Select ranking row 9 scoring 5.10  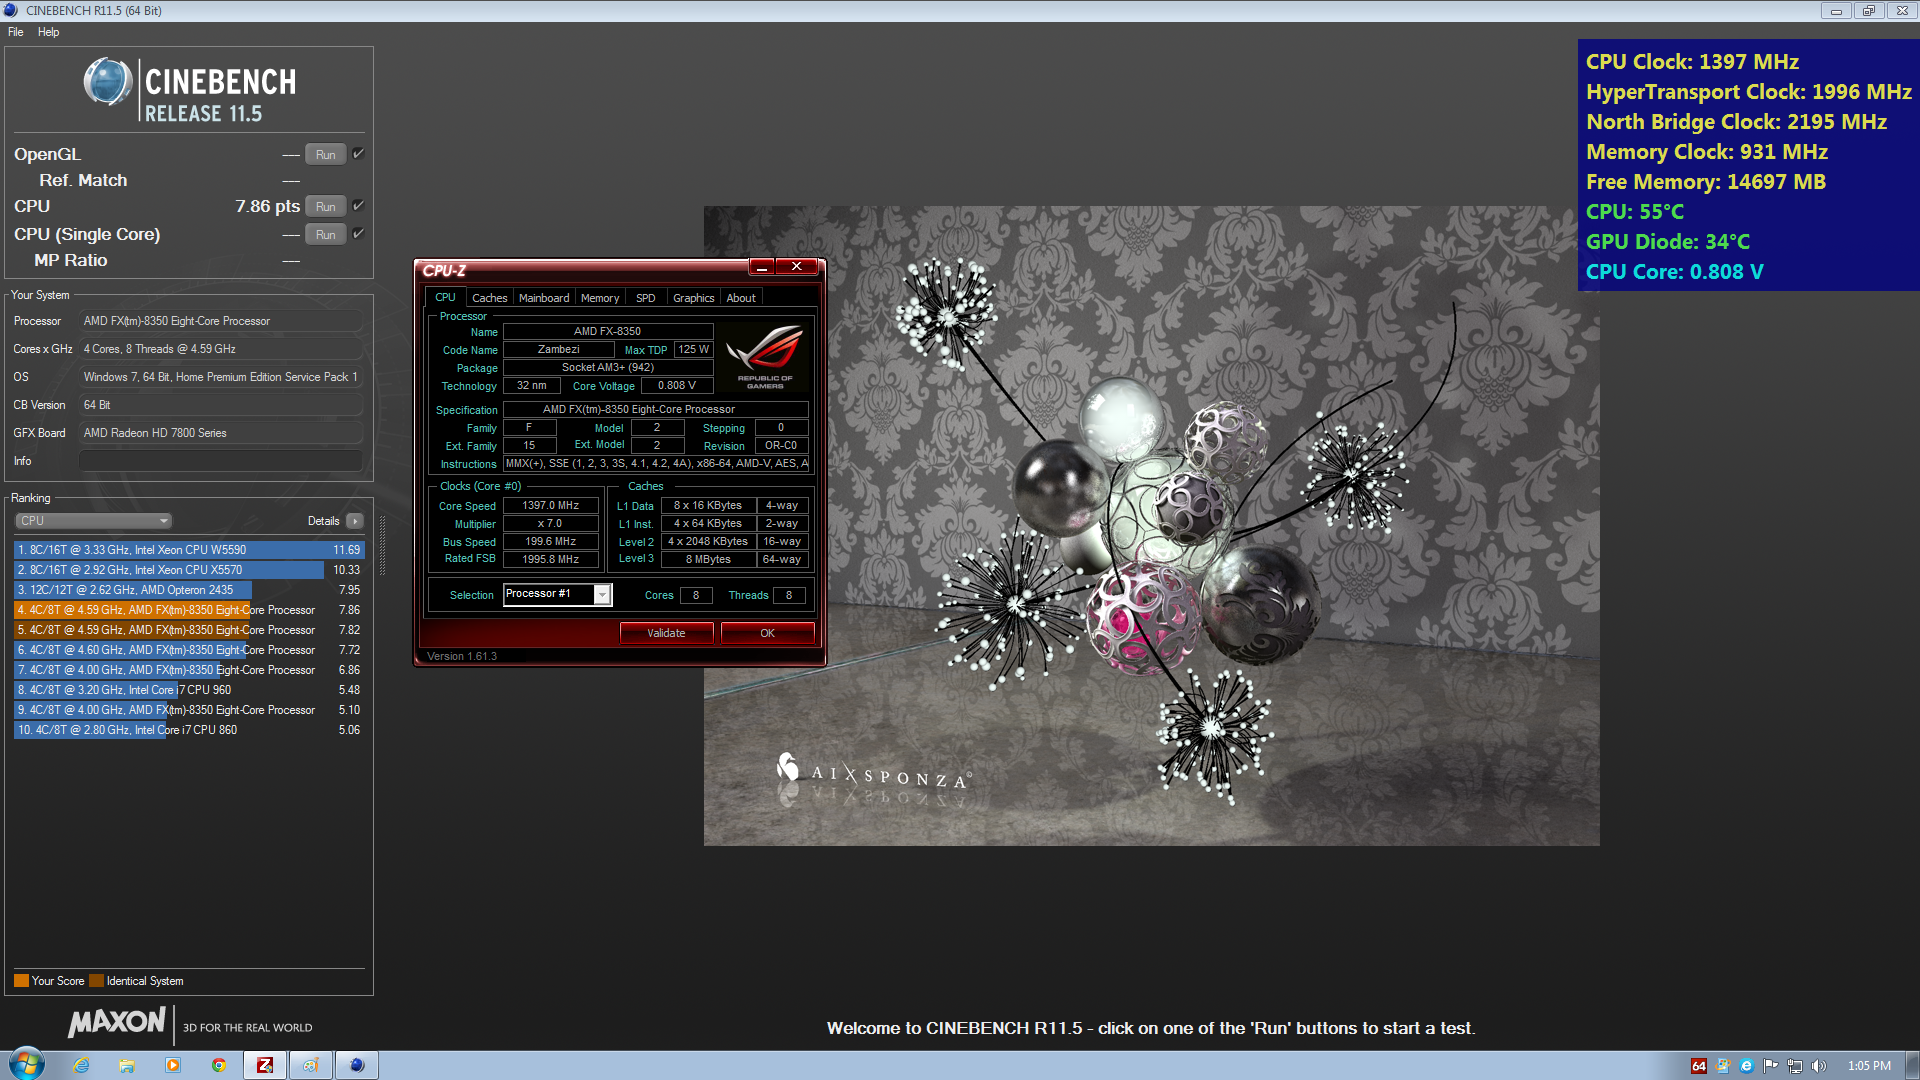point(189,710)
